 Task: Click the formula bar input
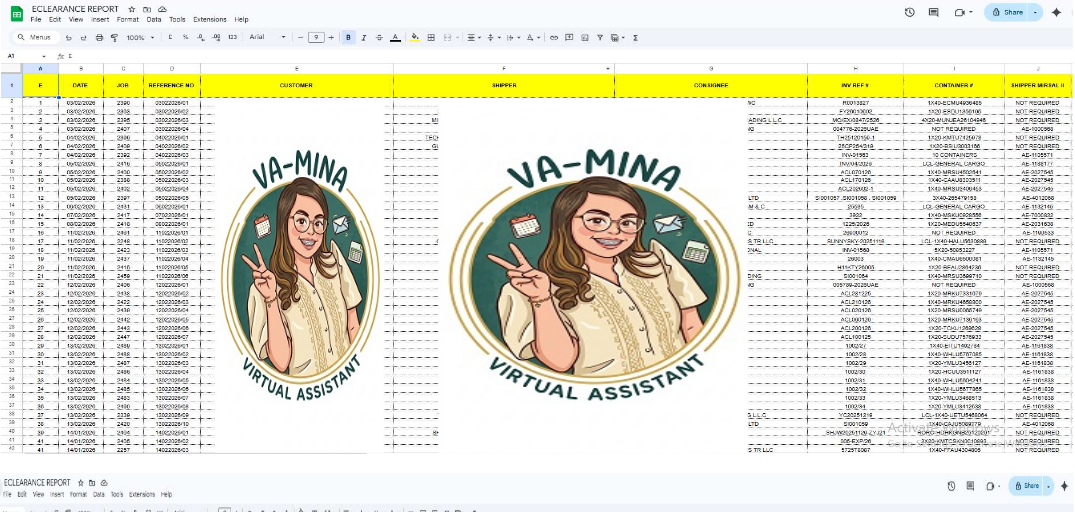tap(569, 56)
